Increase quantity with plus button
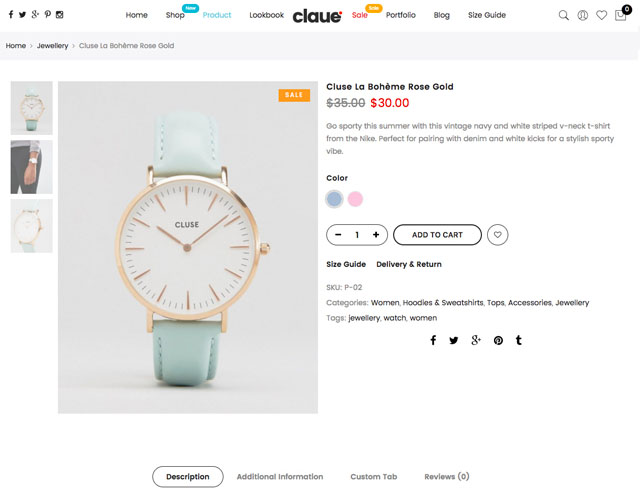Viewport: 640px width, 495px height. click(376, 235)
